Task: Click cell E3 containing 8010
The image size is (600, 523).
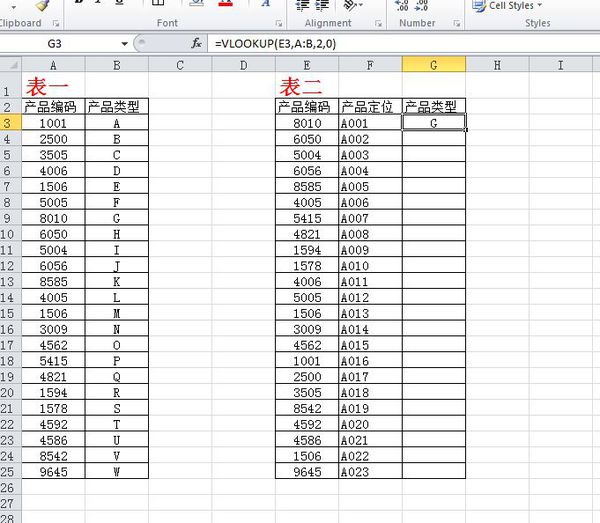Action: pyautogui.click(x=307, y=123)
